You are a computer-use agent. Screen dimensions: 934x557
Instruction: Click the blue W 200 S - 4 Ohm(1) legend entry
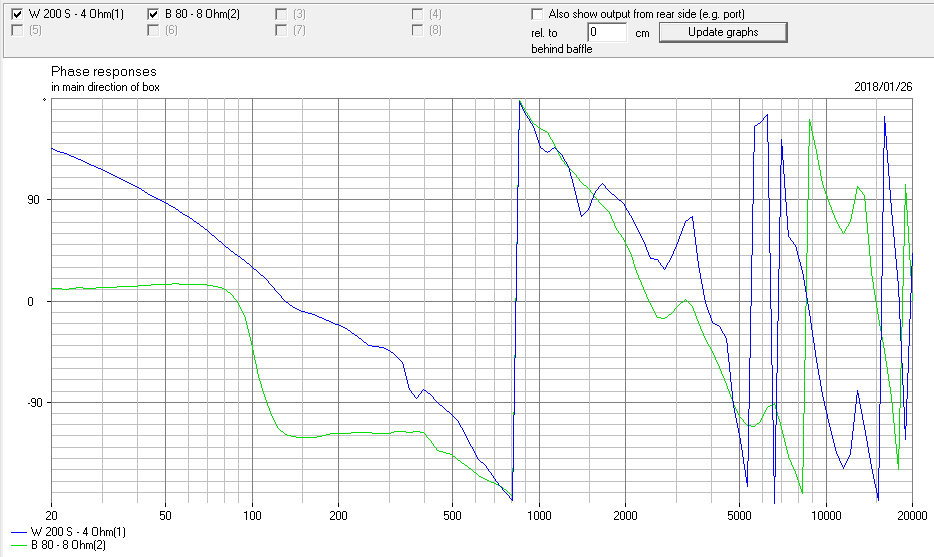pos(69,531)
